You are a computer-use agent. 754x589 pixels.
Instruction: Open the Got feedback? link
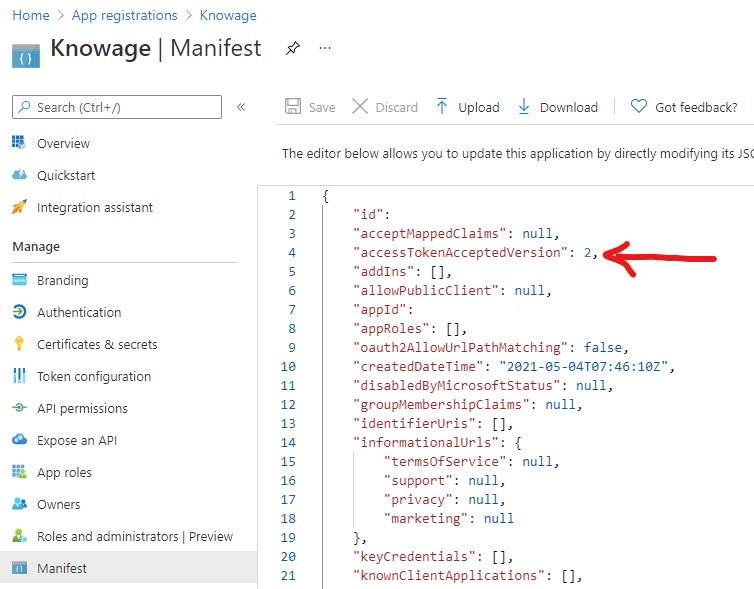click(x=696, y=107)
